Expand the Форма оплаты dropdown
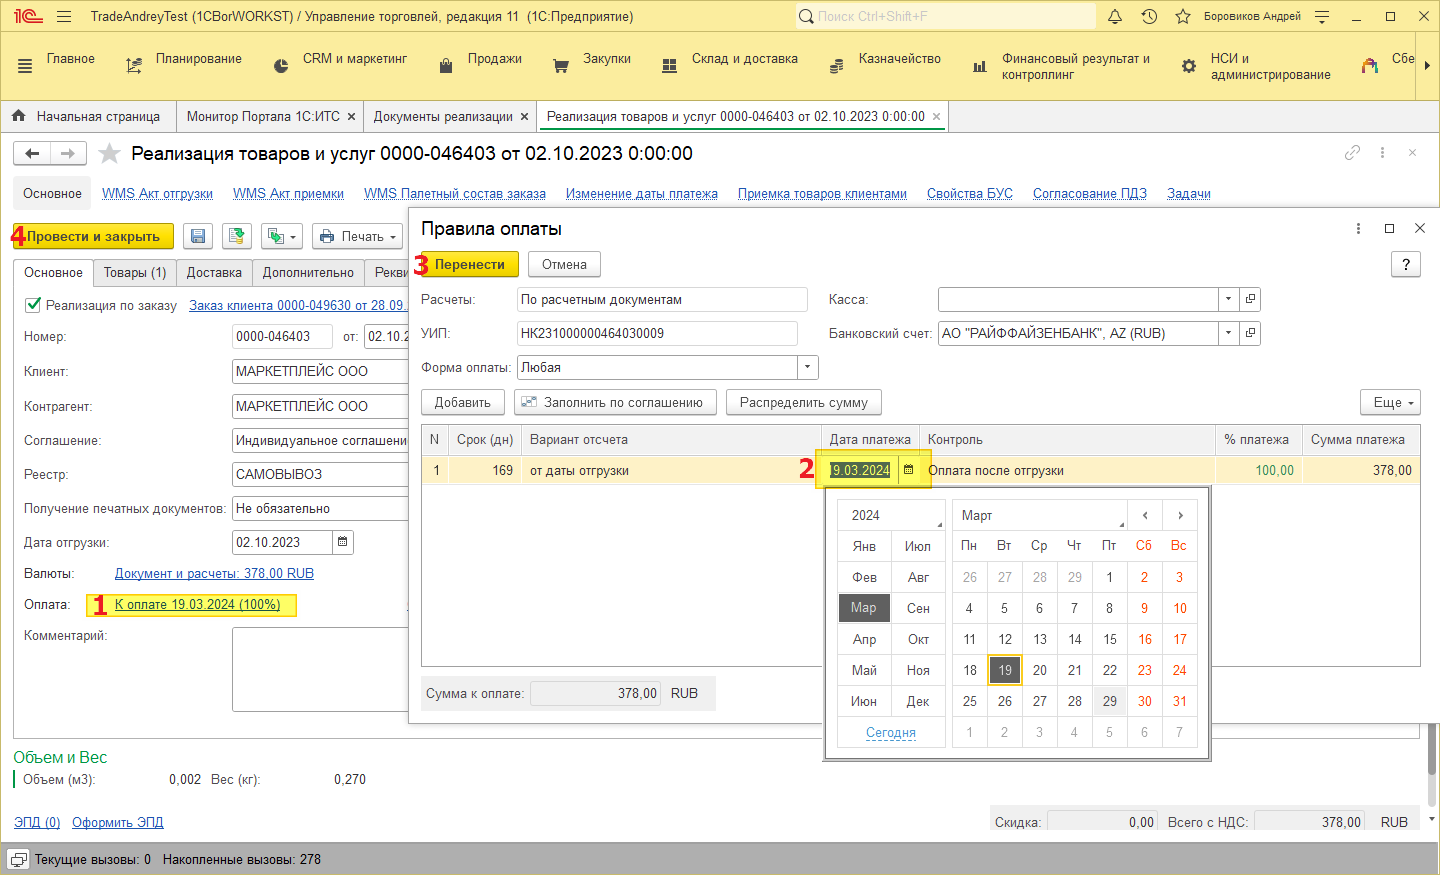The height and width of the screenshot is (875, 1440). point(807,368)
